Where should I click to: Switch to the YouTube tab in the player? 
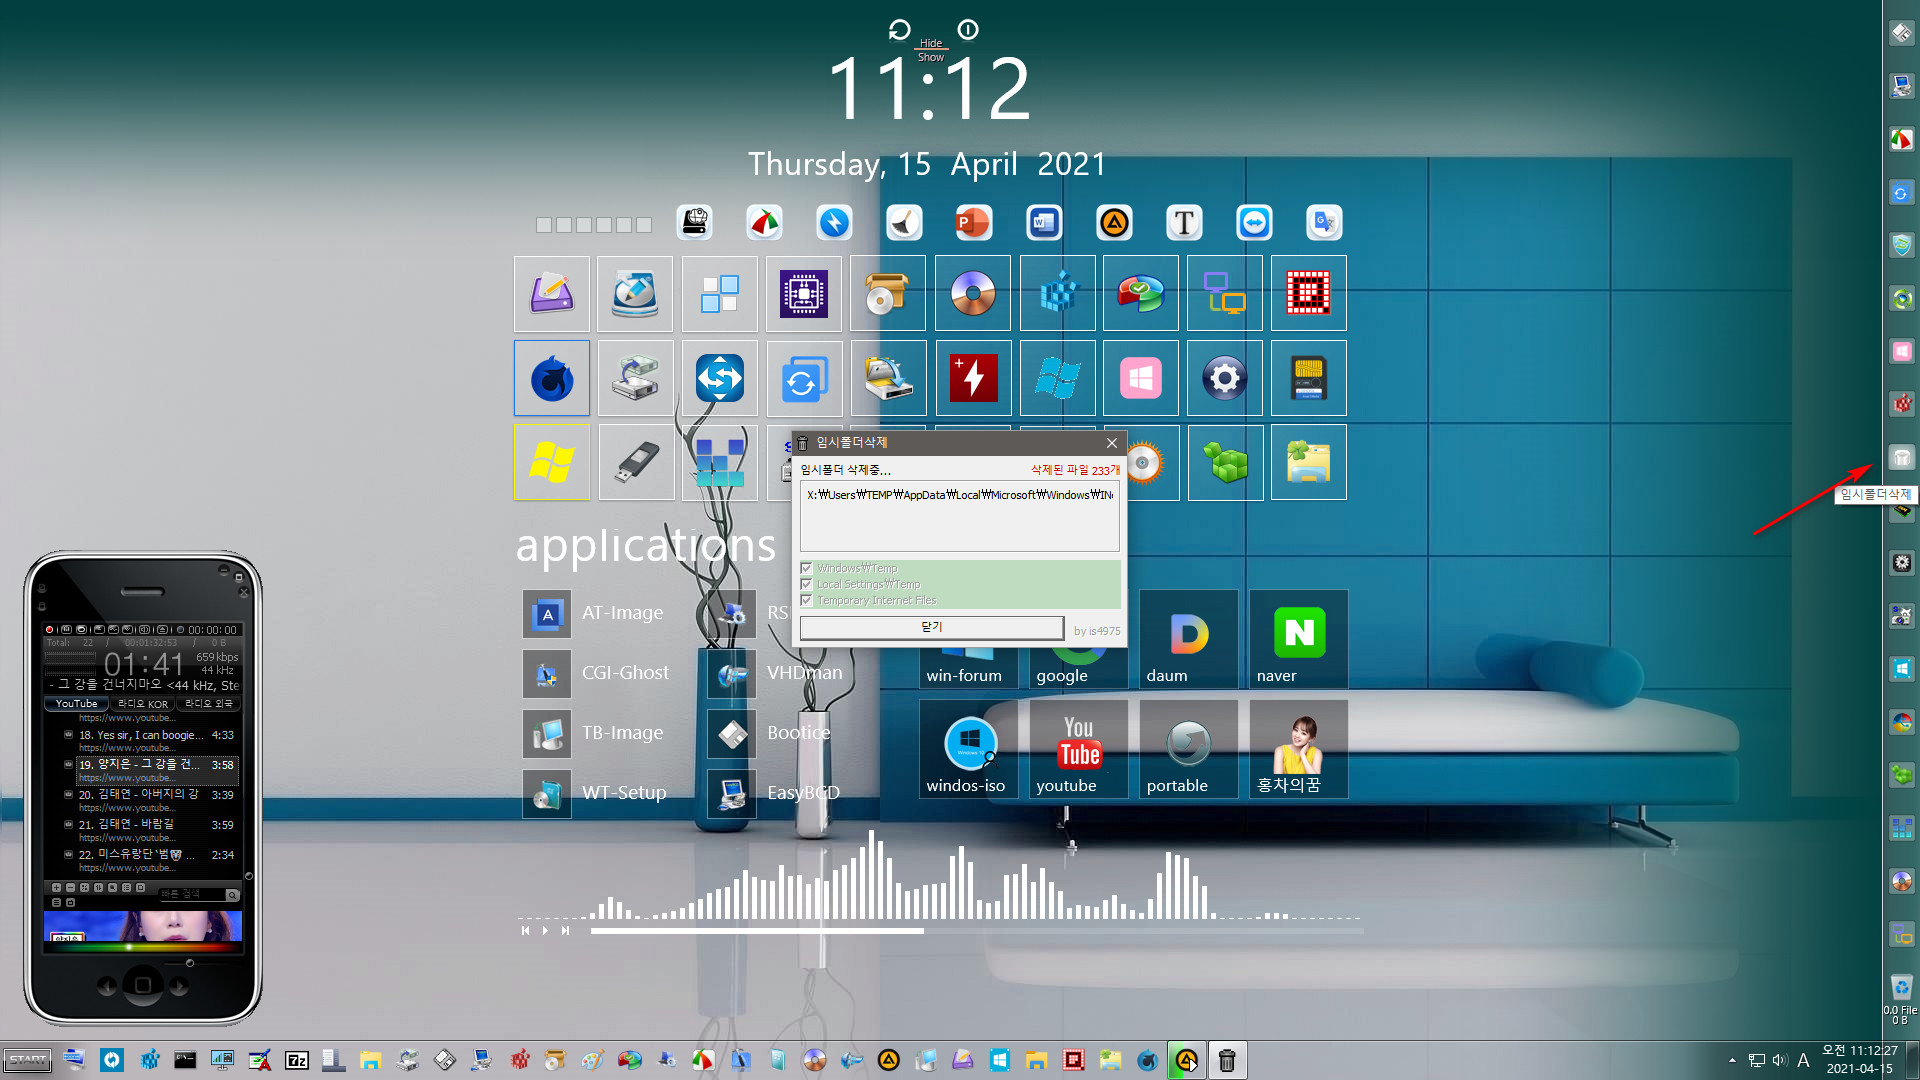point(76,703)
